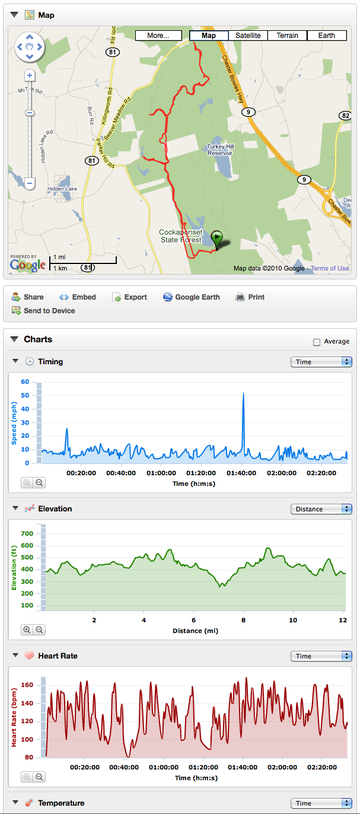The width and height of the screenshot is (360, 814).
Task: Zoom out on the Timing chart
Action: (39, 483)
